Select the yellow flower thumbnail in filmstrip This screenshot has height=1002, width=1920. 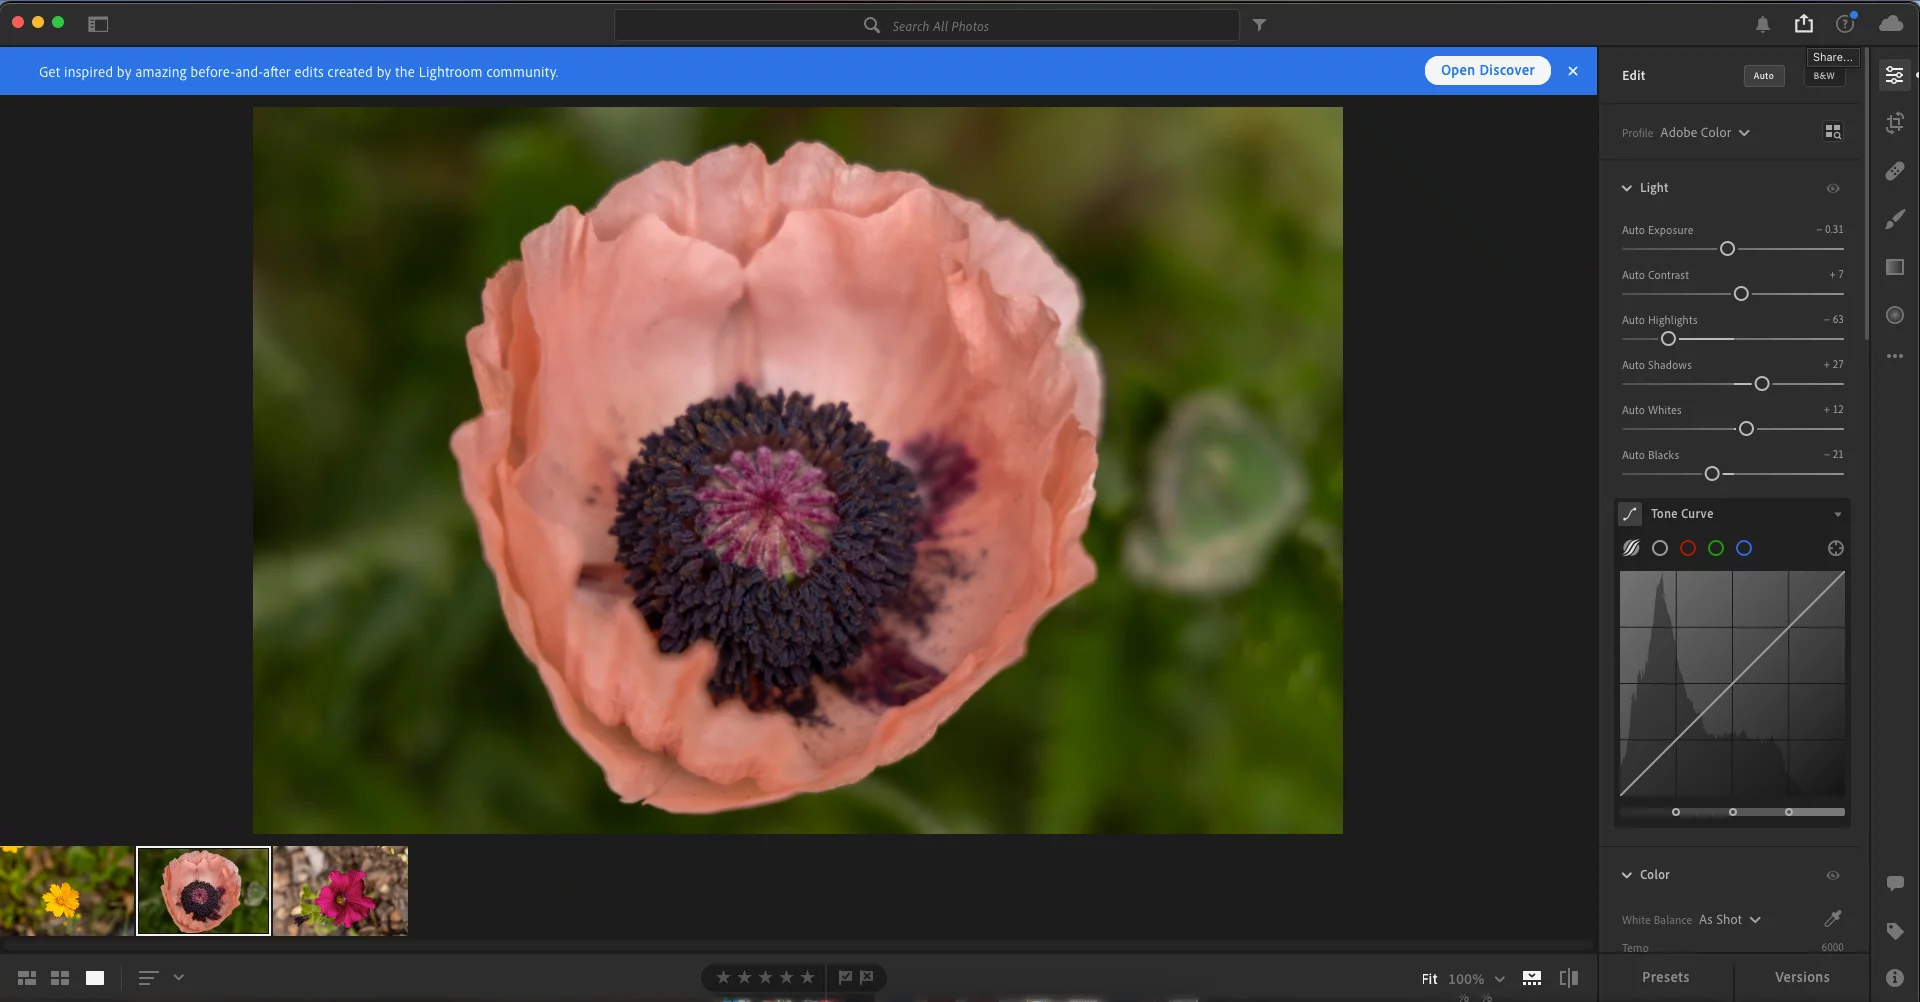pos(66,890)
